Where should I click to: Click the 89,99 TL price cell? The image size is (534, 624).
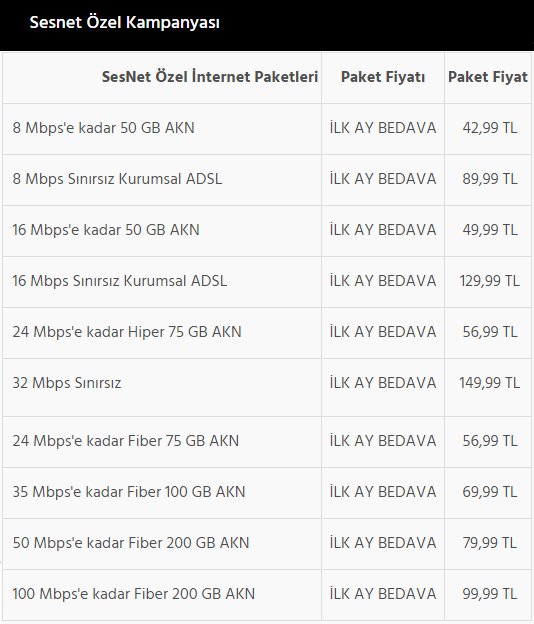[489, 179]
